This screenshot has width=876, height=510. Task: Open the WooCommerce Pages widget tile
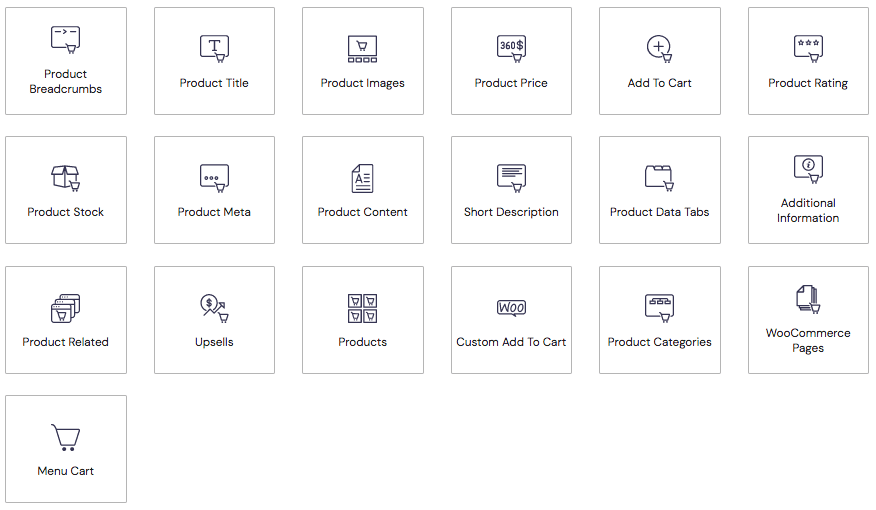[808, 320]
